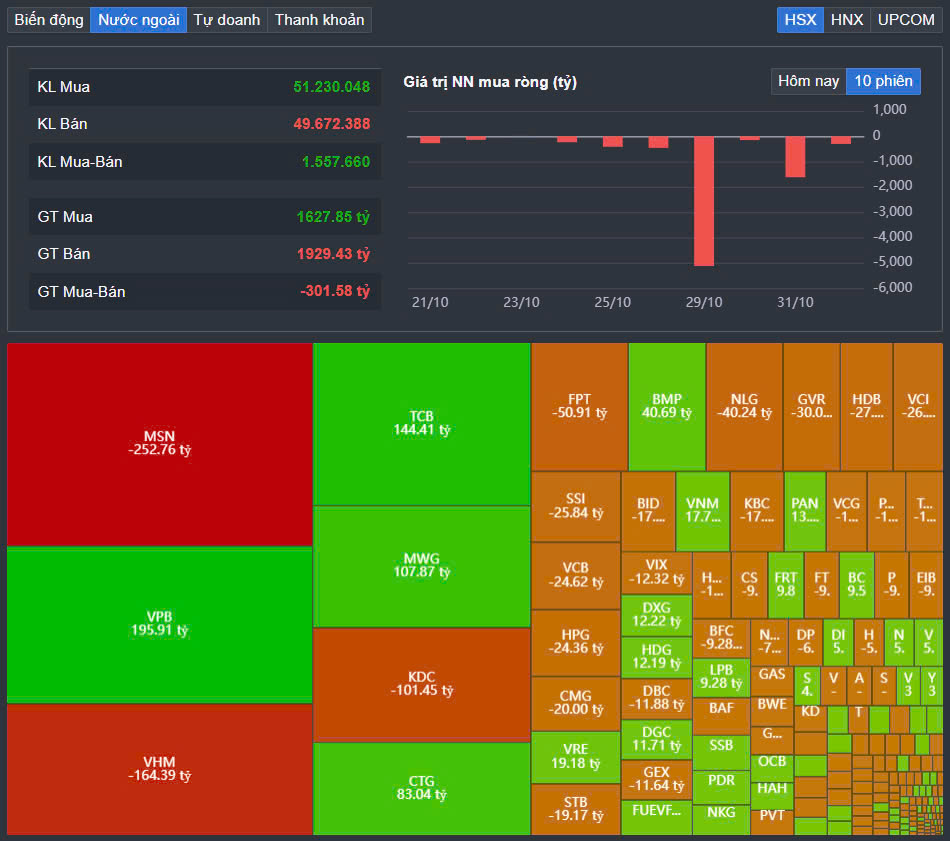
Task: Click the TCB 144.41 tỷ tile
Action: coord(422,424)
